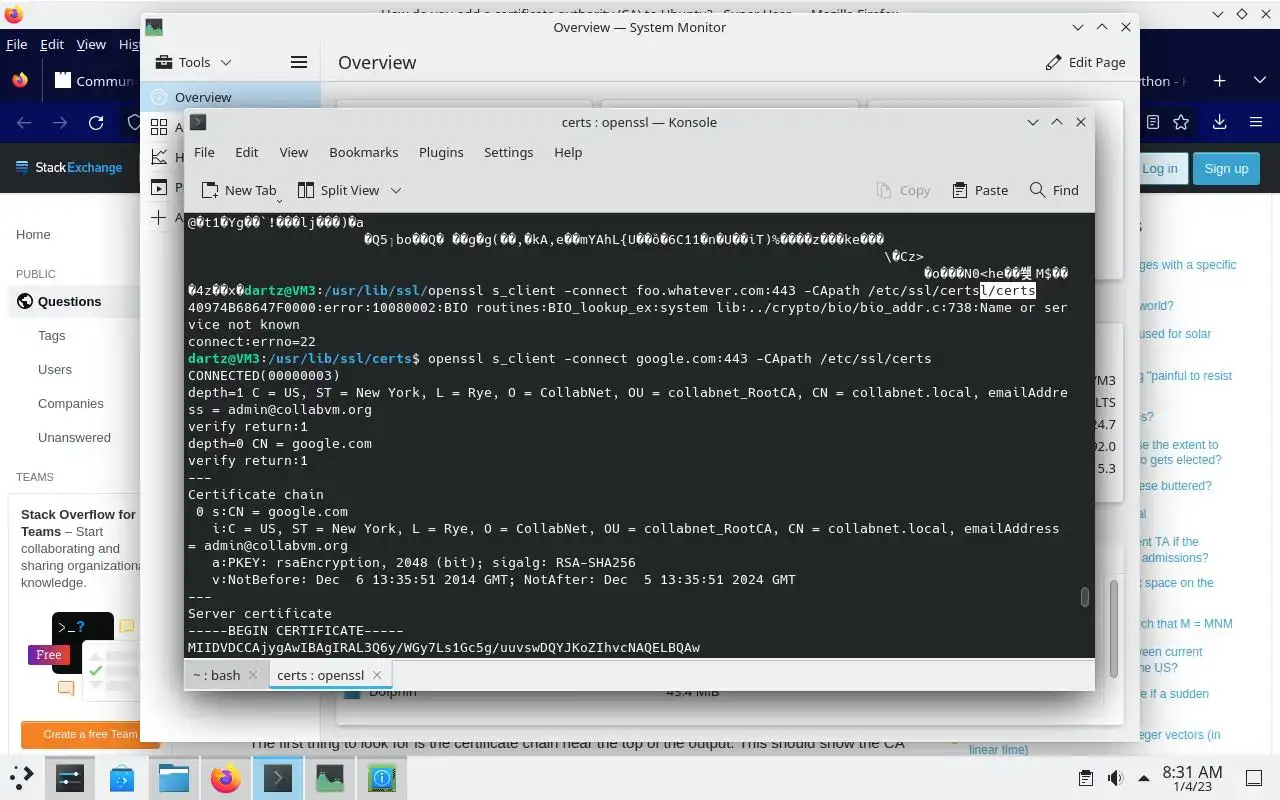
Task: Click the Add page plus icon in System Monitor
Action: (x=159, y=217)
